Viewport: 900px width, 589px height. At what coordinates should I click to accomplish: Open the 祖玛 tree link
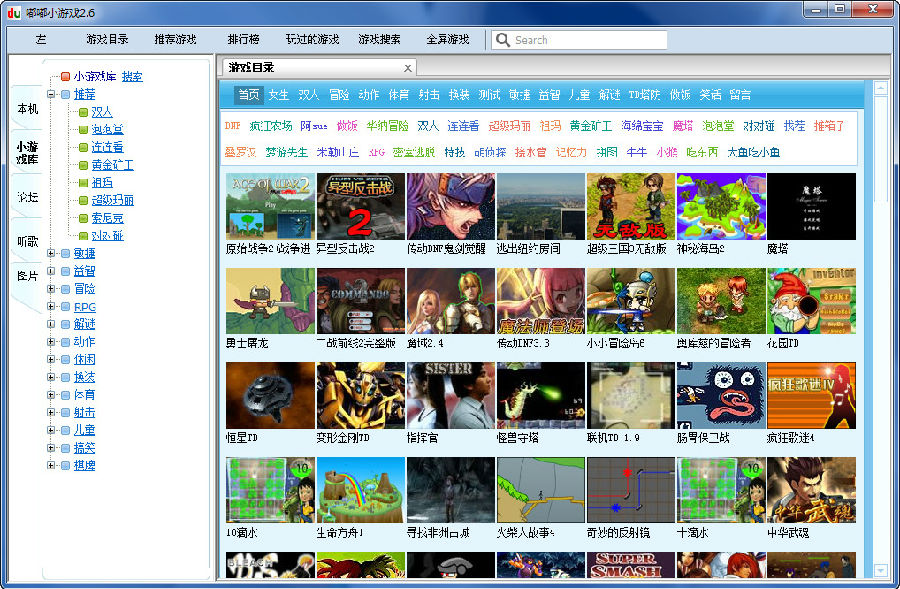[102, 183]
